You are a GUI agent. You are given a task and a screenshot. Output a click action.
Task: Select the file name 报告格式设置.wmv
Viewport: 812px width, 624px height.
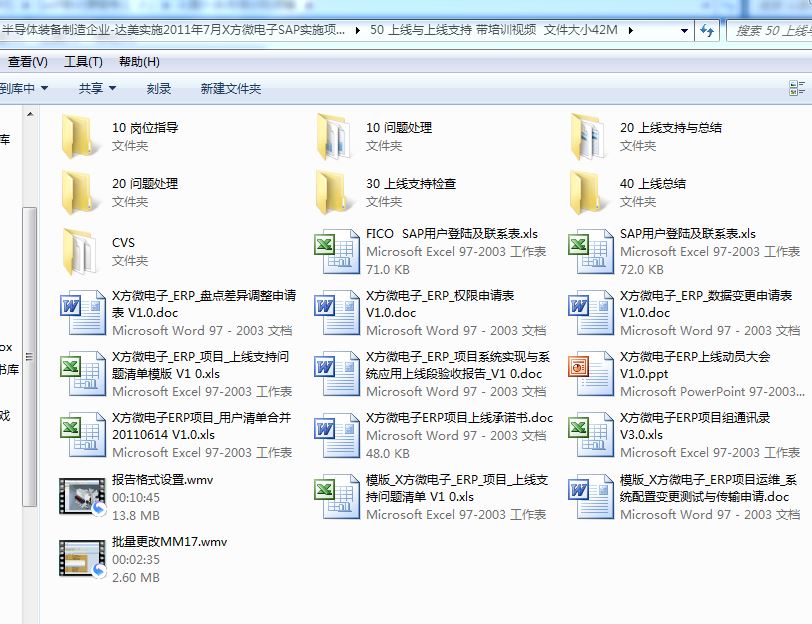pyautogui.click(x=163, y=480)
